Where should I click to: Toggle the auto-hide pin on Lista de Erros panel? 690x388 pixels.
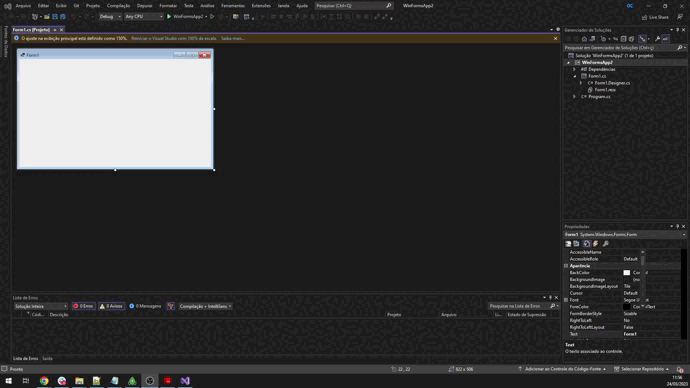551,298
